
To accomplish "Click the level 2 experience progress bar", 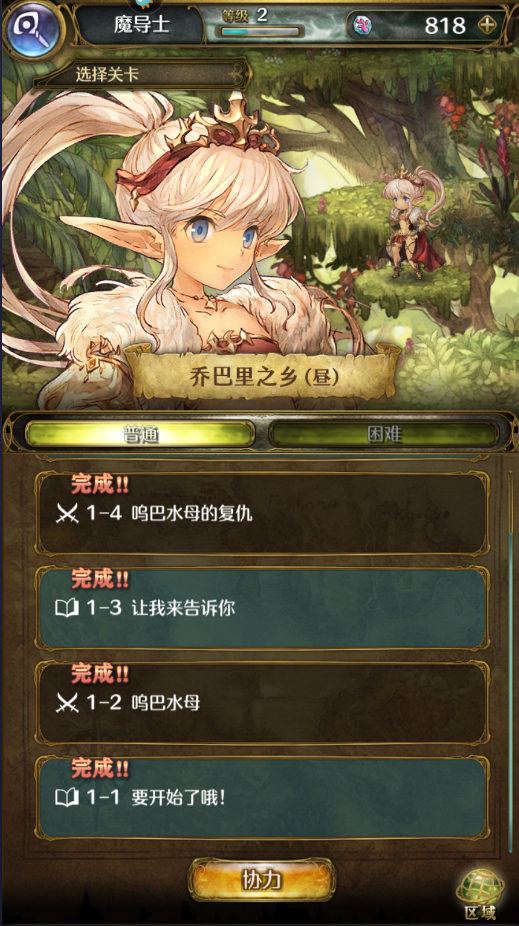I will point(260,31).
